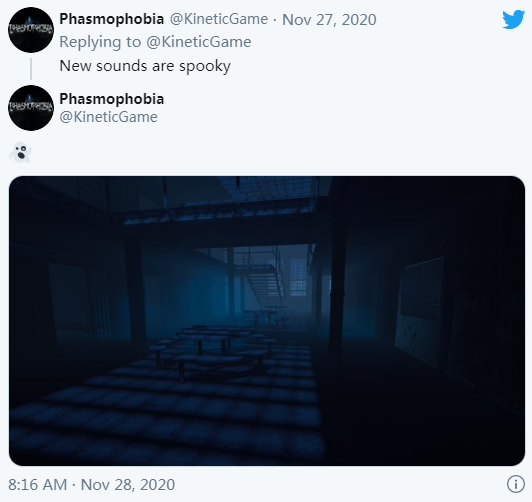Open top Phasmophobia profile avatar
The width and height of the screenshot is (532, 502).
31,30
